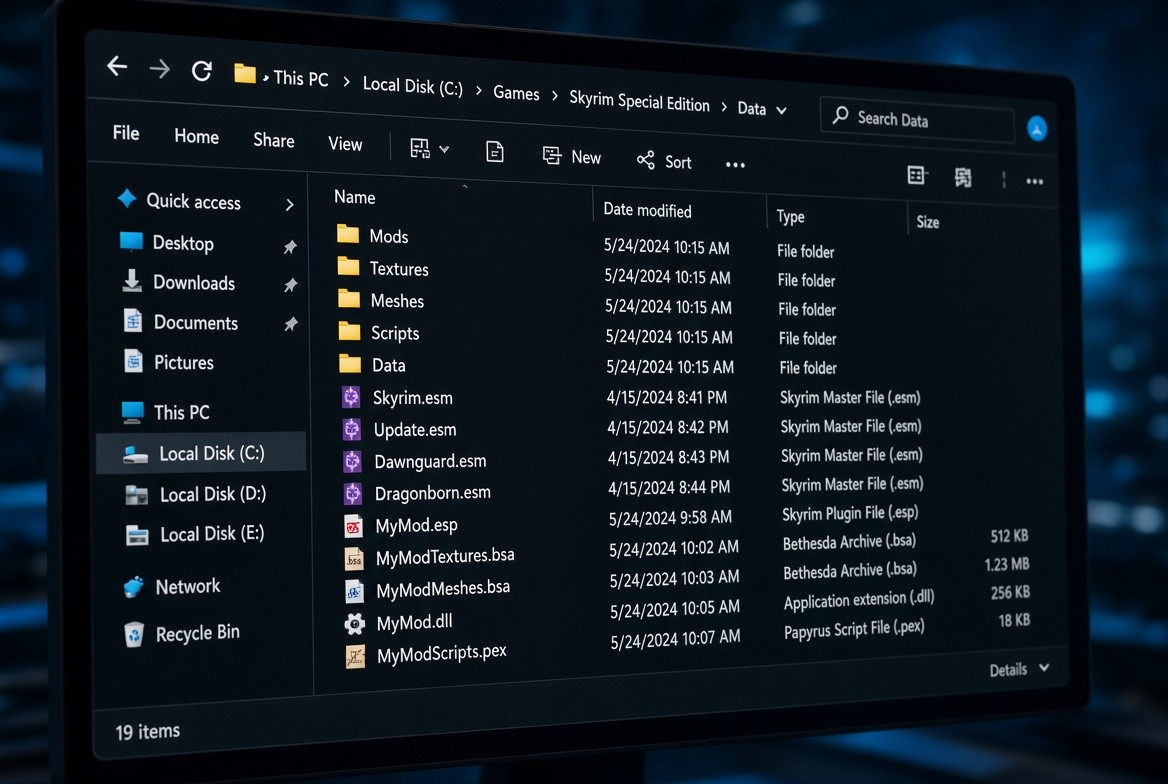Open the Share tab

[x=273, y=140]
